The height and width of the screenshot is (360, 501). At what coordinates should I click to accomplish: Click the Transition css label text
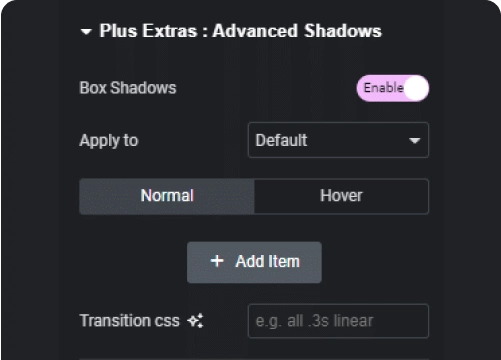(x=129, y=321)
